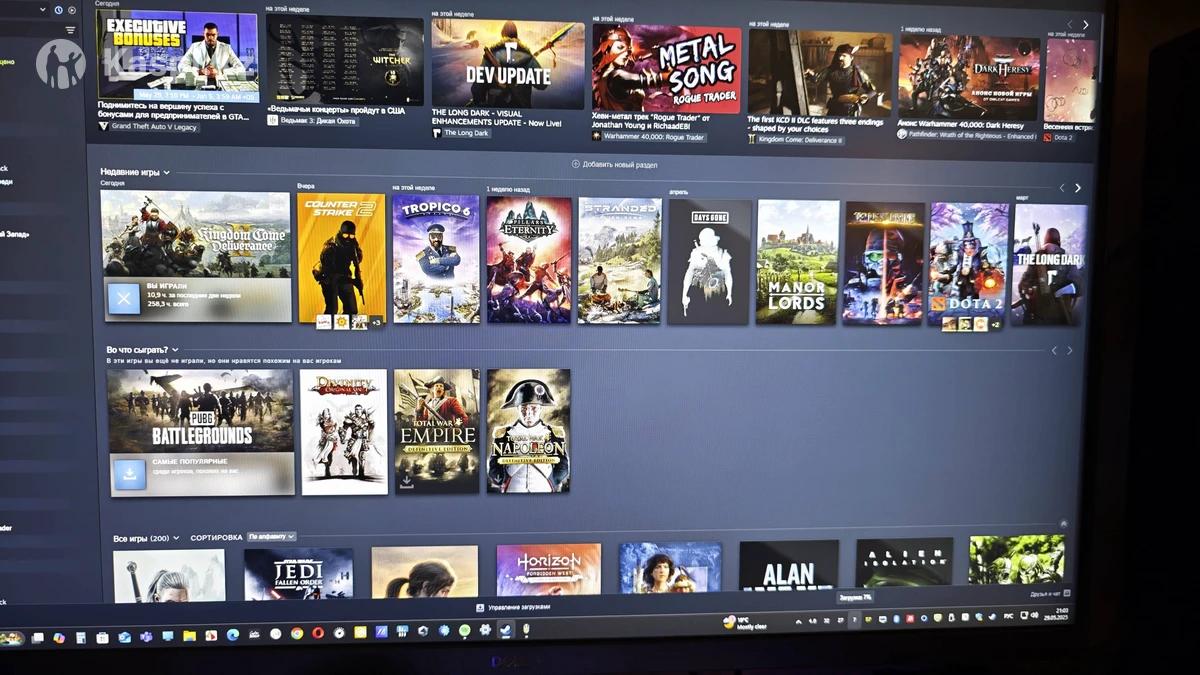1200x675 pixels.
Task: Select Jedi Fallen Order in all games
Action: (299, 575)
